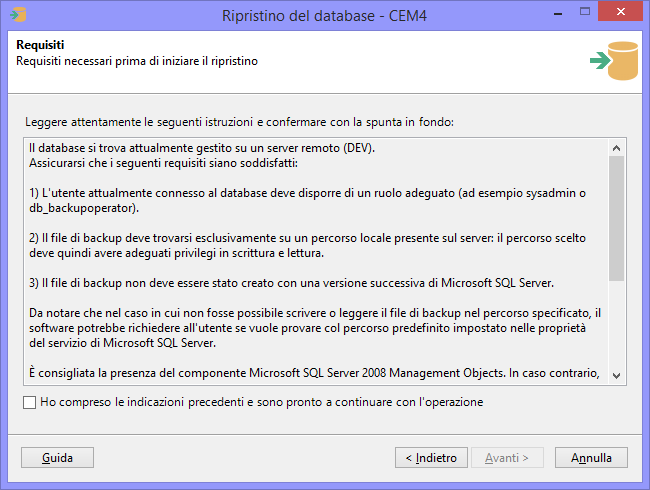
Task: Cancel the restore with the Annulla button
Action: (591, 457)
